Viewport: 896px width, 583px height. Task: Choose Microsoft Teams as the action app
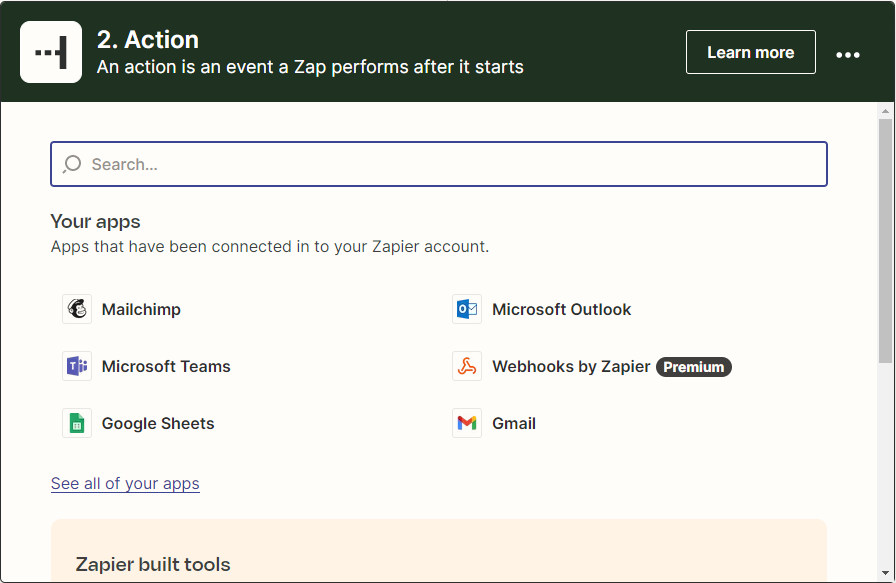click(x=166, y=366)
